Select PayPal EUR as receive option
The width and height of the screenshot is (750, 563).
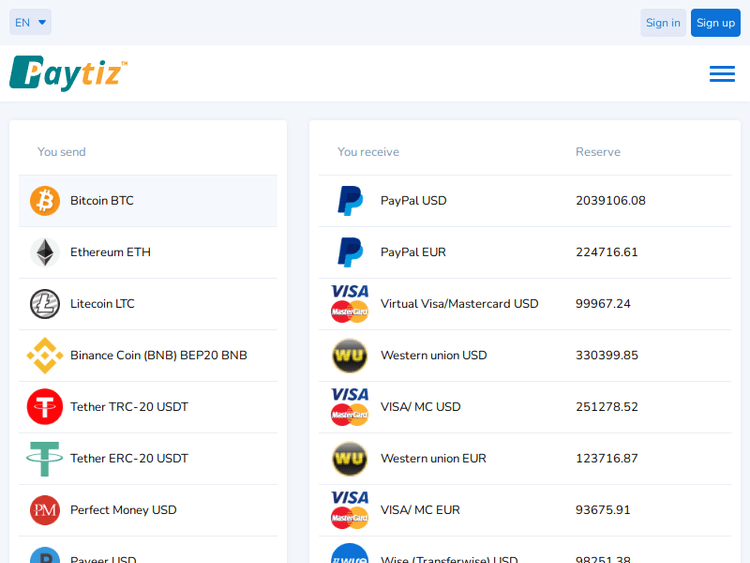coord(413,252)
